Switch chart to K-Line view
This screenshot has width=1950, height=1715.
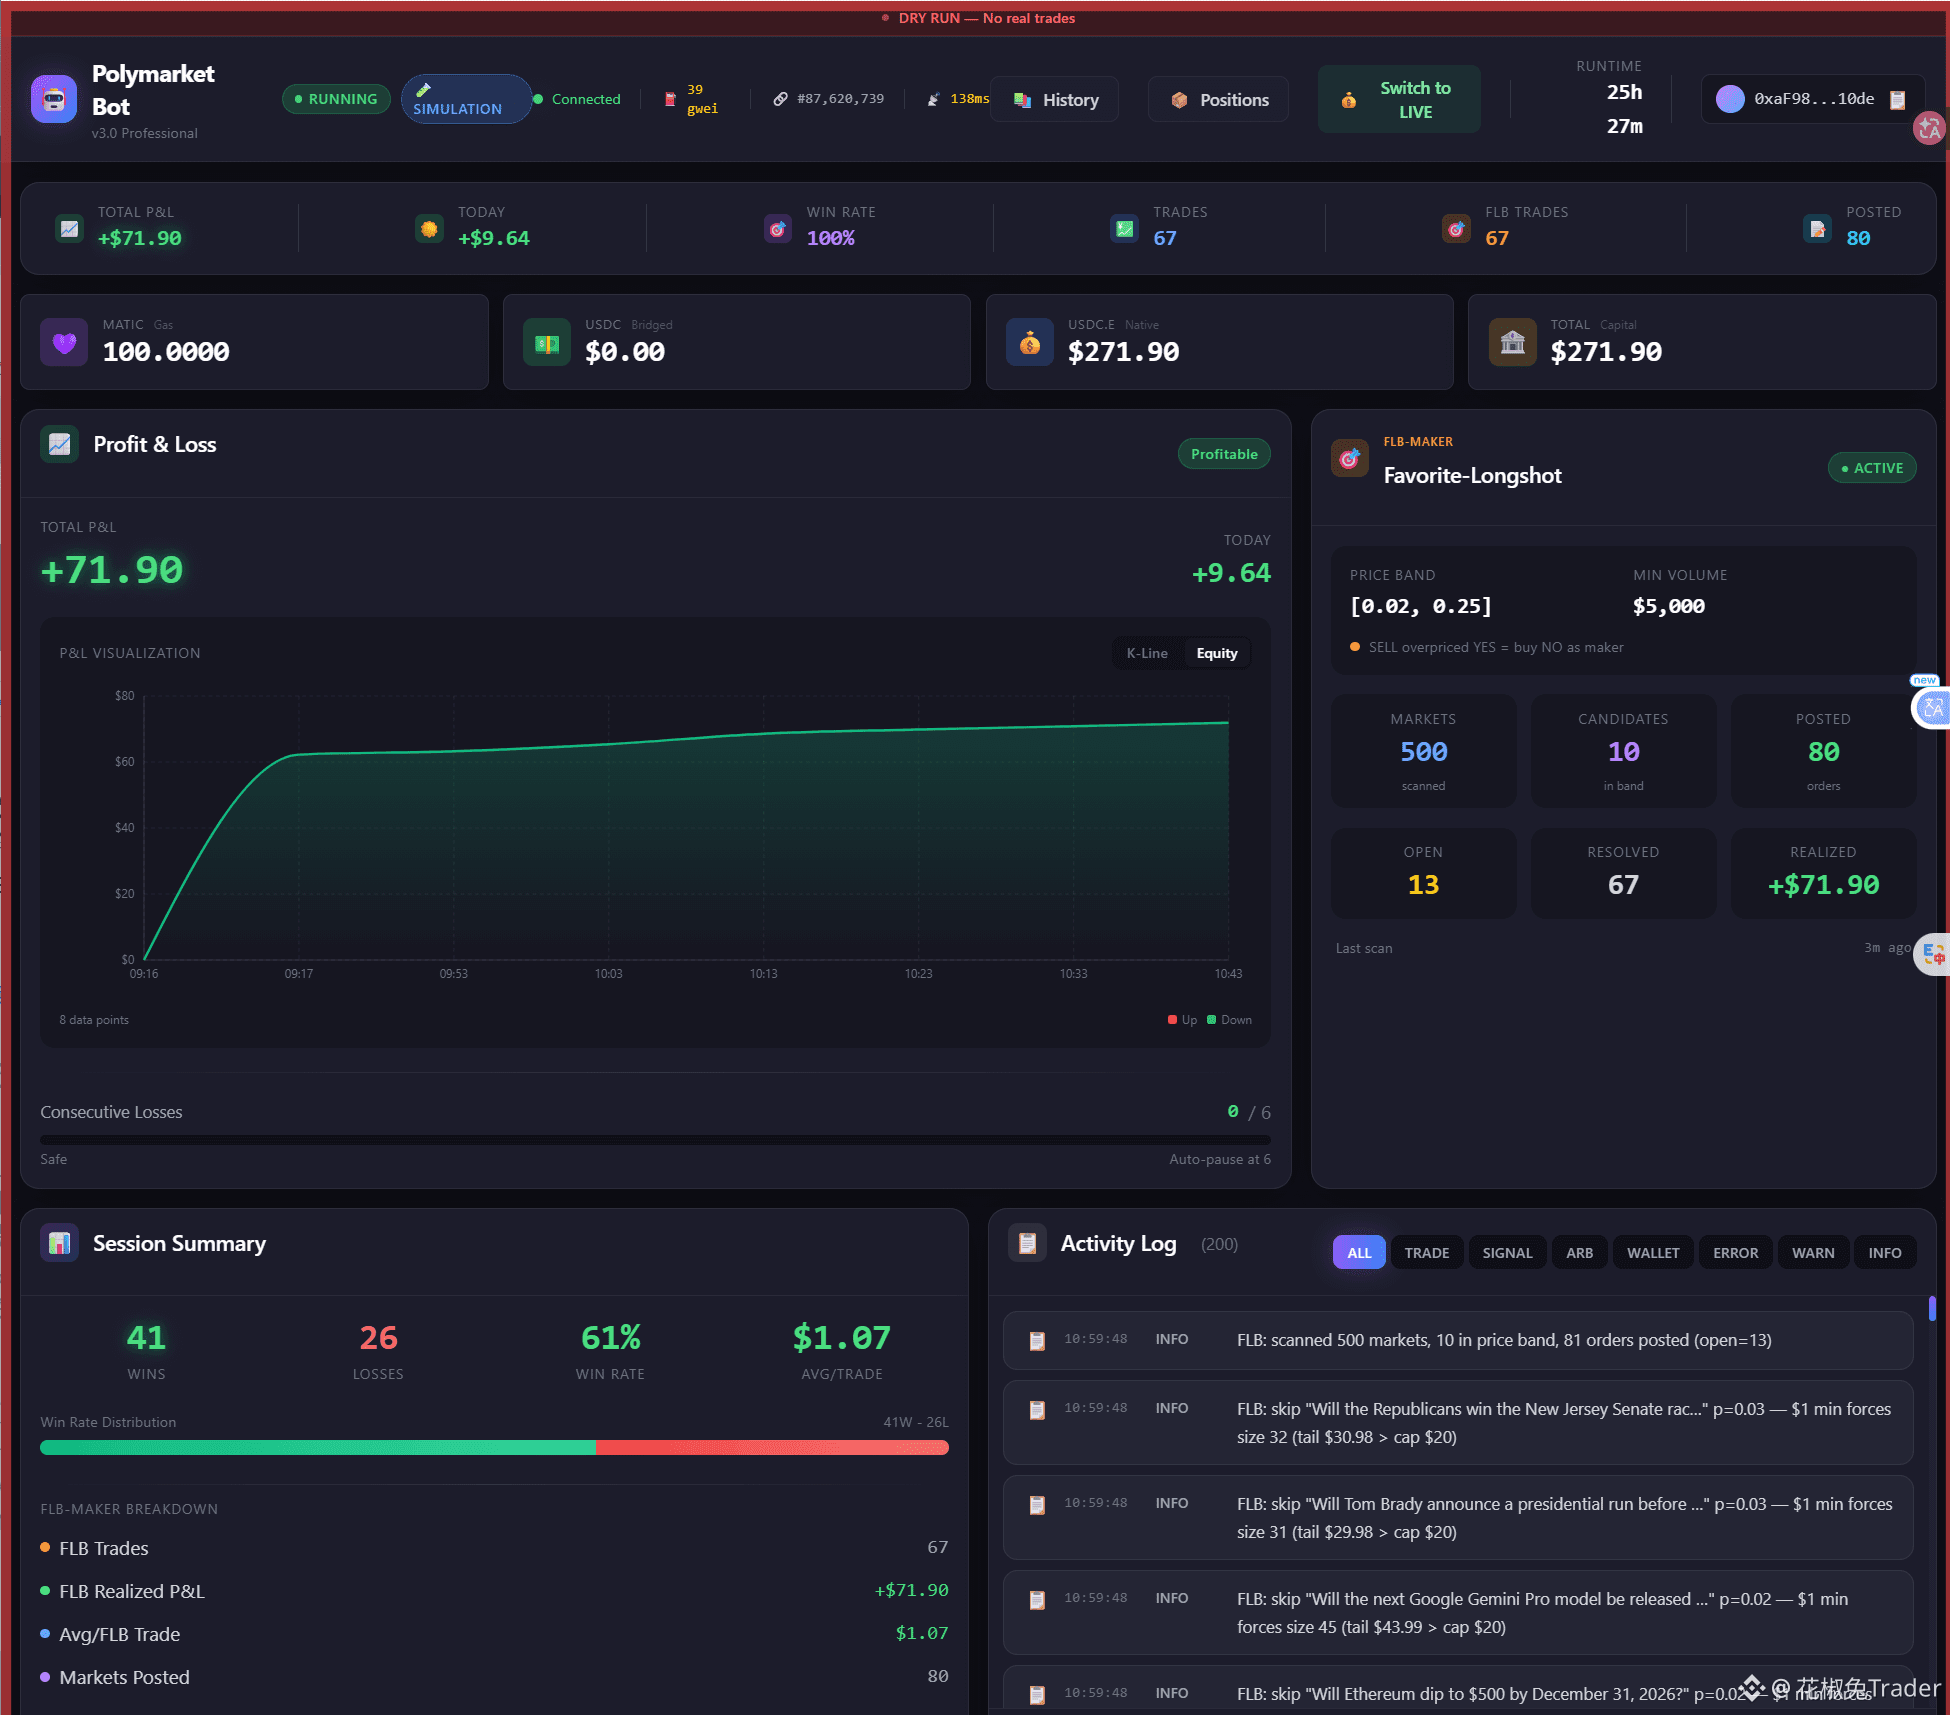tap(1147, 653)
